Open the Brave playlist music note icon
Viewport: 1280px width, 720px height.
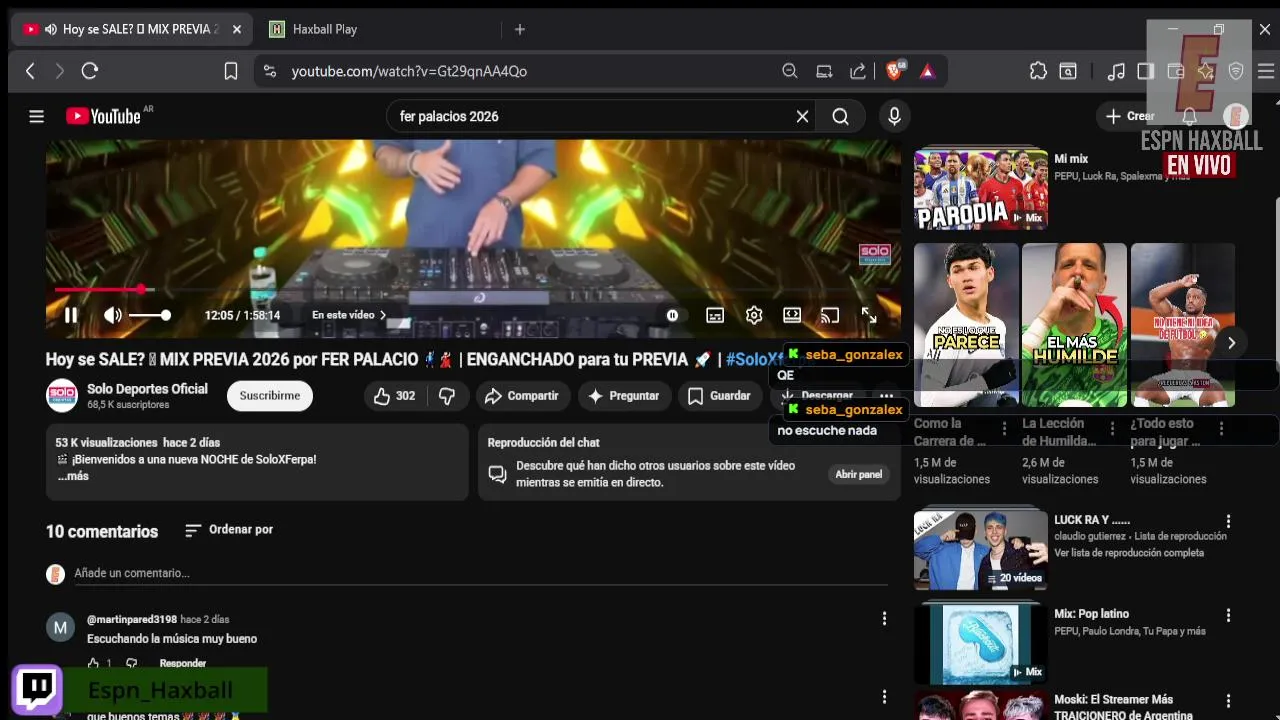pos(1116,71)
